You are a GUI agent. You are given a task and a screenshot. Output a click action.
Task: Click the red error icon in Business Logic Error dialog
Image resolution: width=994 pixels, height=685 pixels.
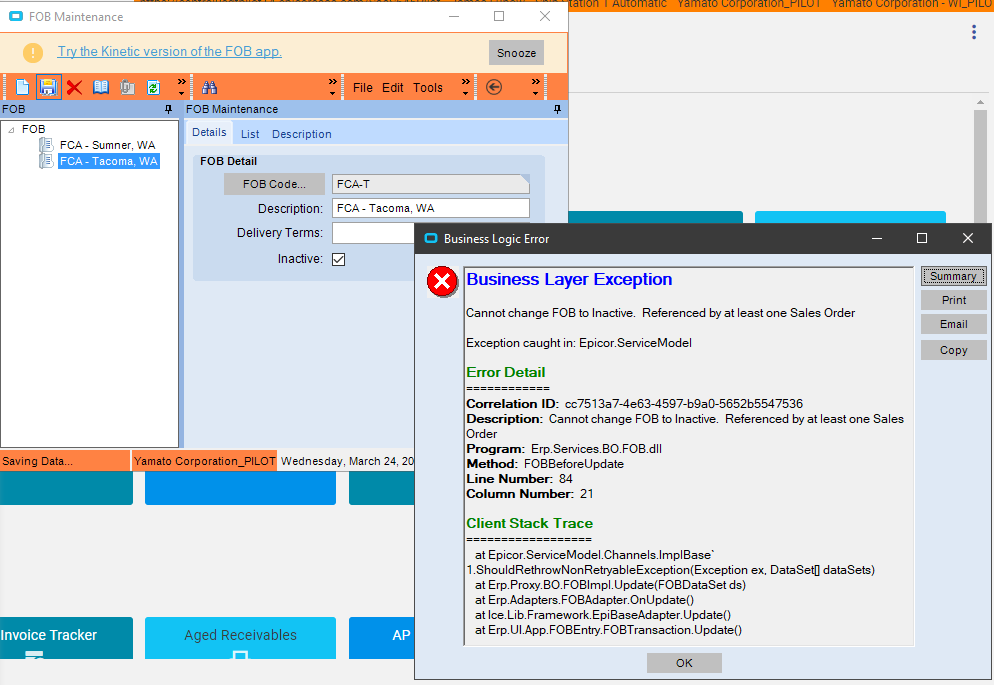click(442, 281)
